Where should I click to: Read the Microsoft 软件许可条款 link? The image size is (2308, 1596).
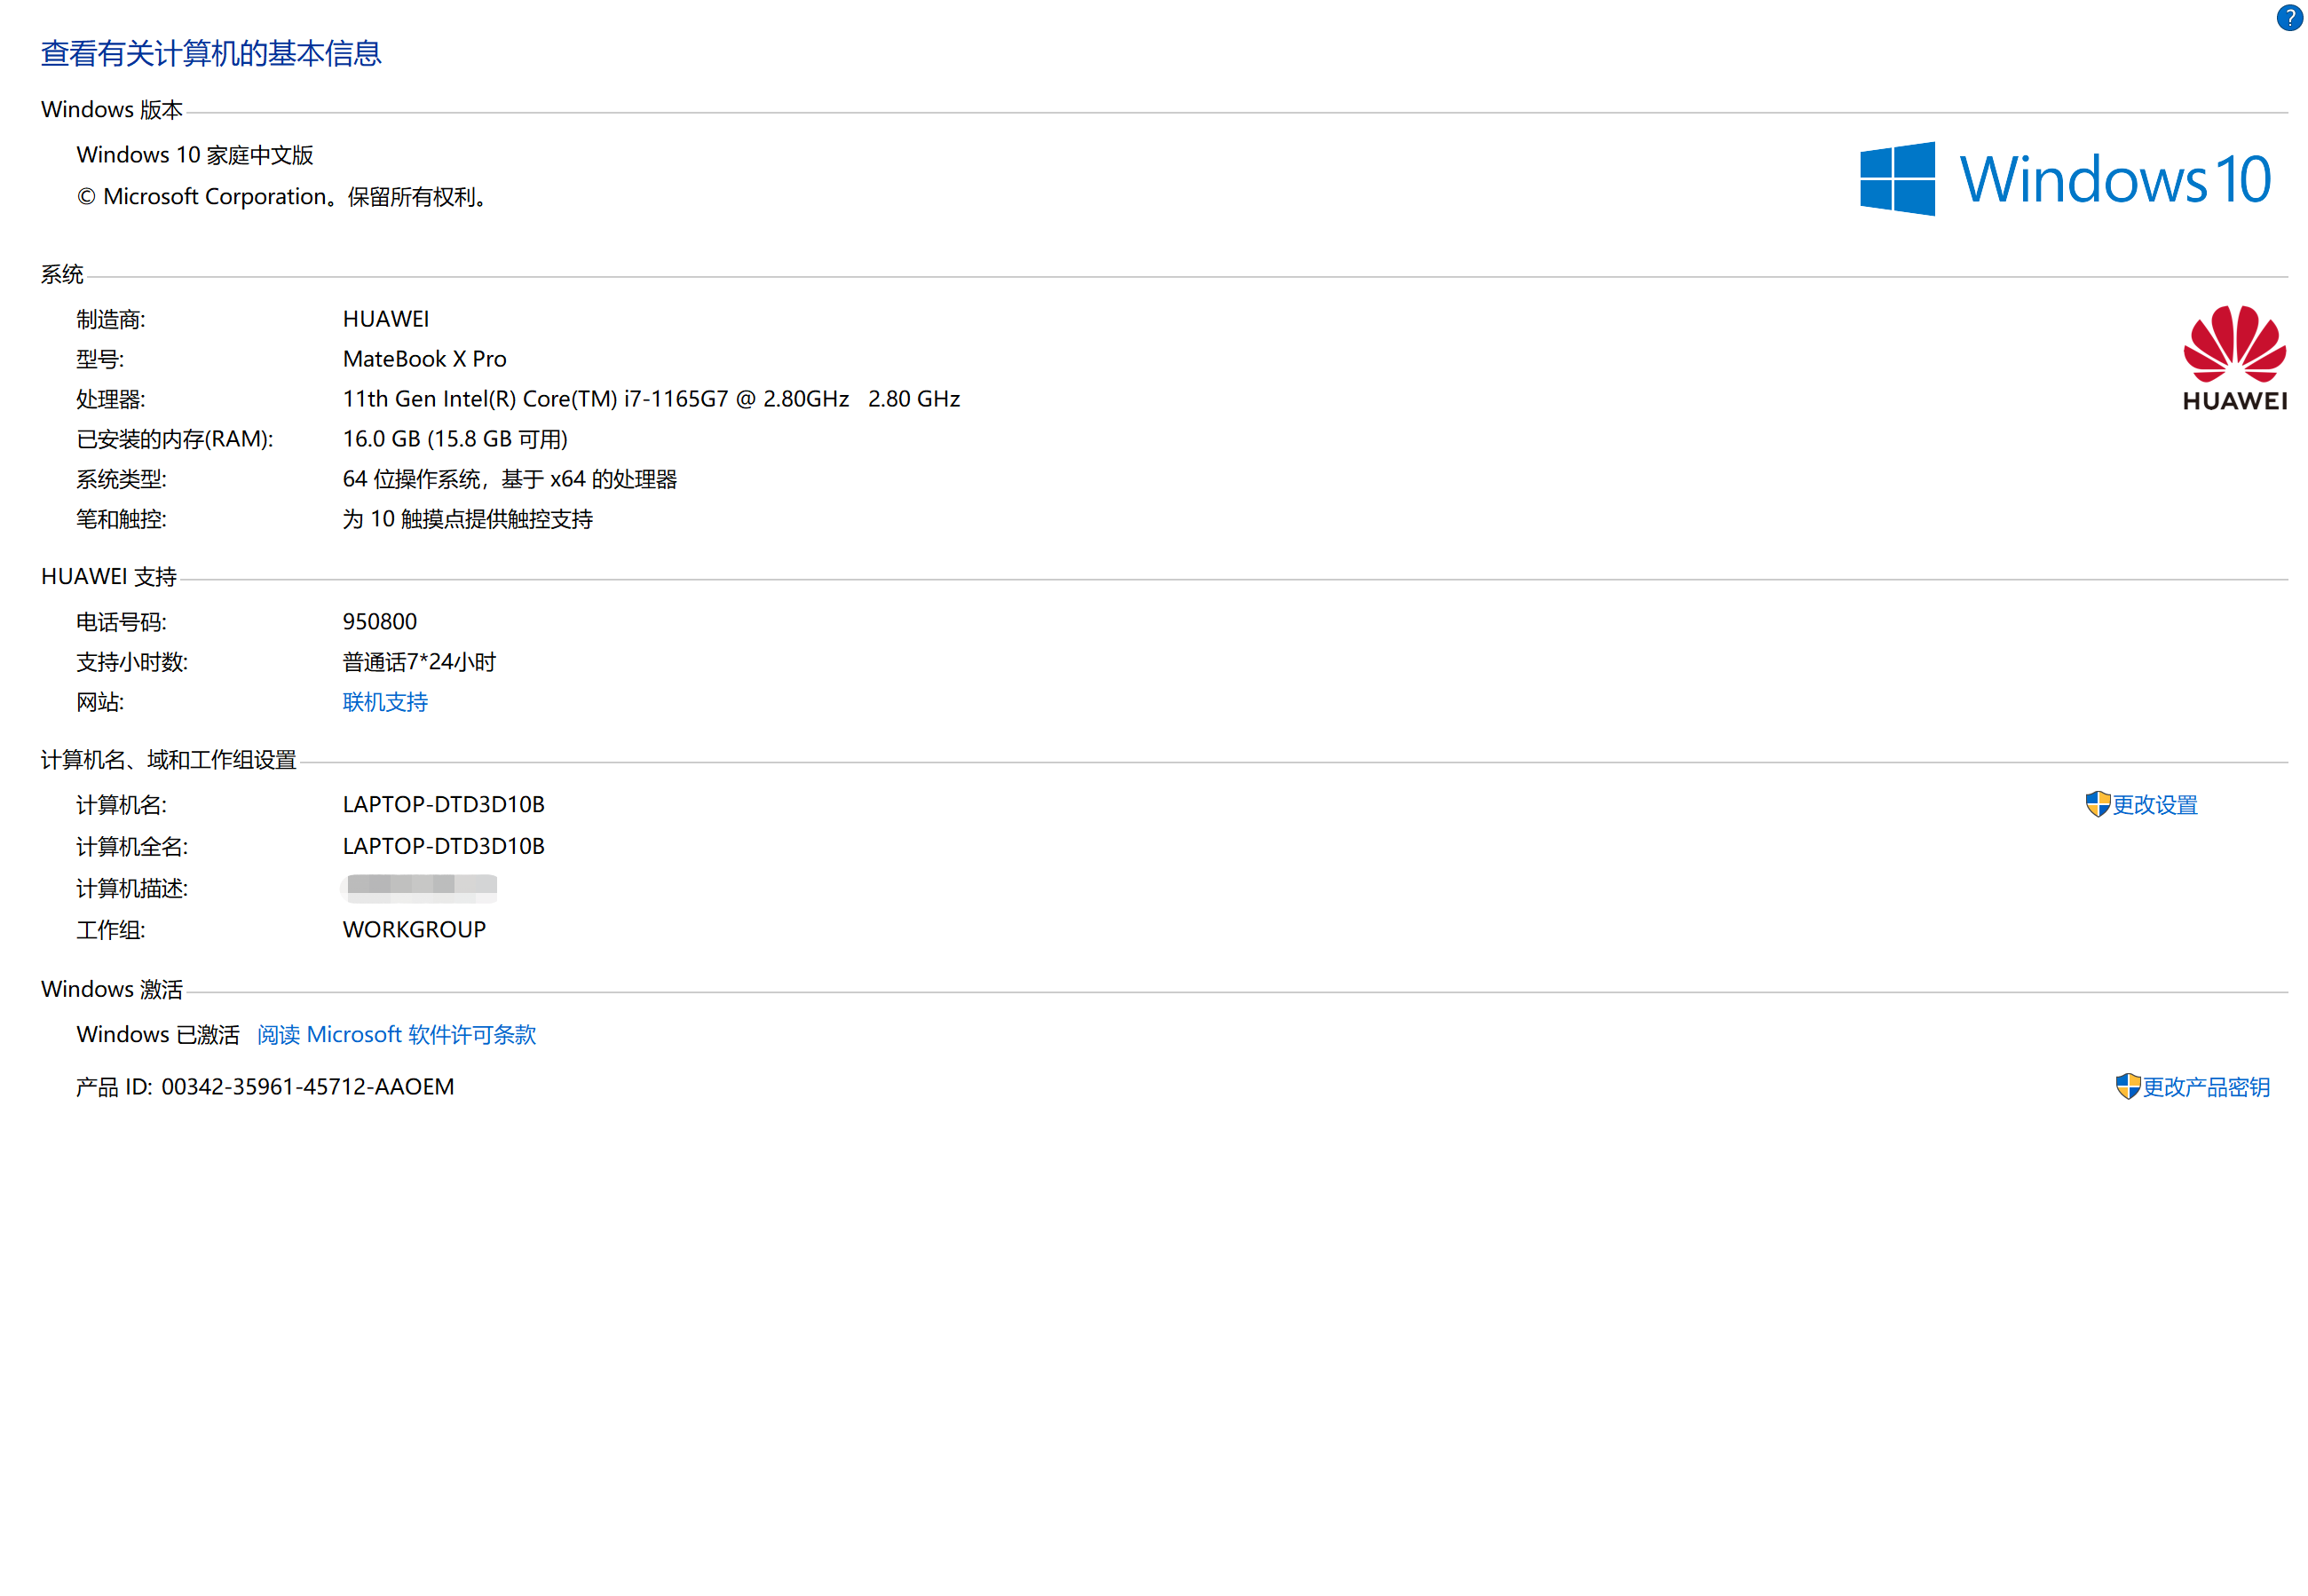coord(396,1034)
